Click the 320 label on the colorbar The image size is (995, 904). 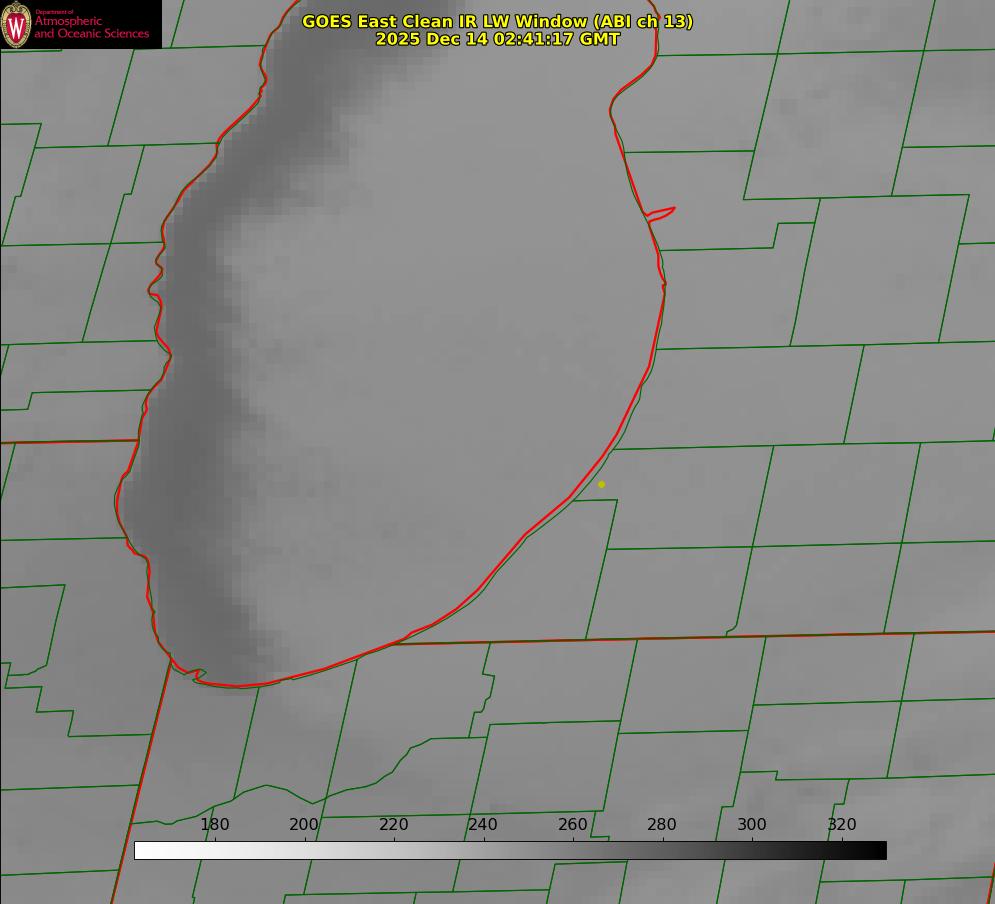842,824
